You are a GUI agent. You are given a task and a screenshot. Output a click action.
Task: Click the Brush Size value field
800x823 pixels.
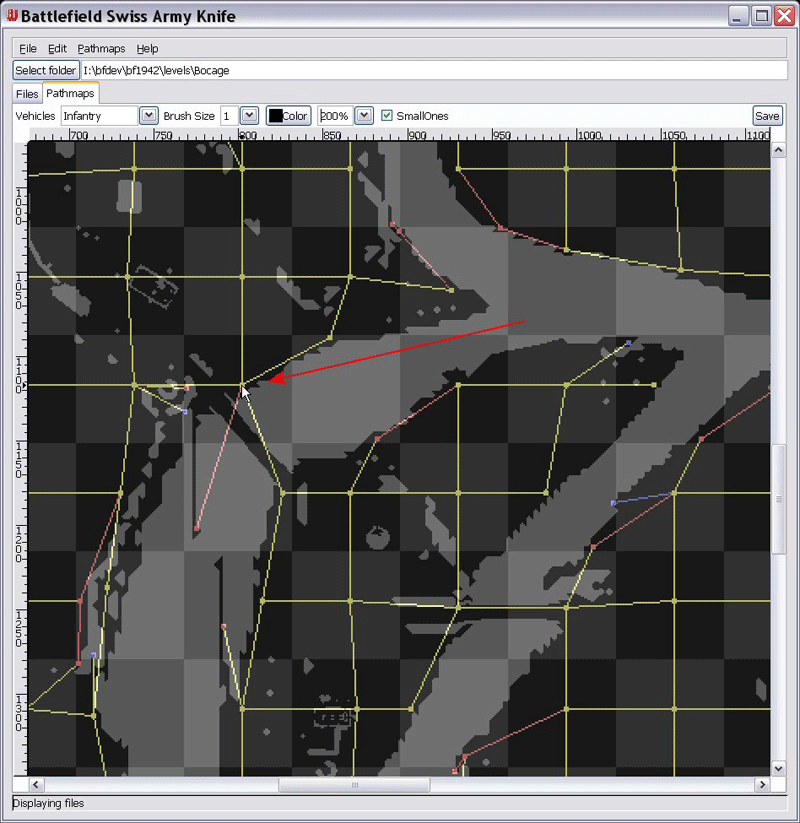(229, 116)
